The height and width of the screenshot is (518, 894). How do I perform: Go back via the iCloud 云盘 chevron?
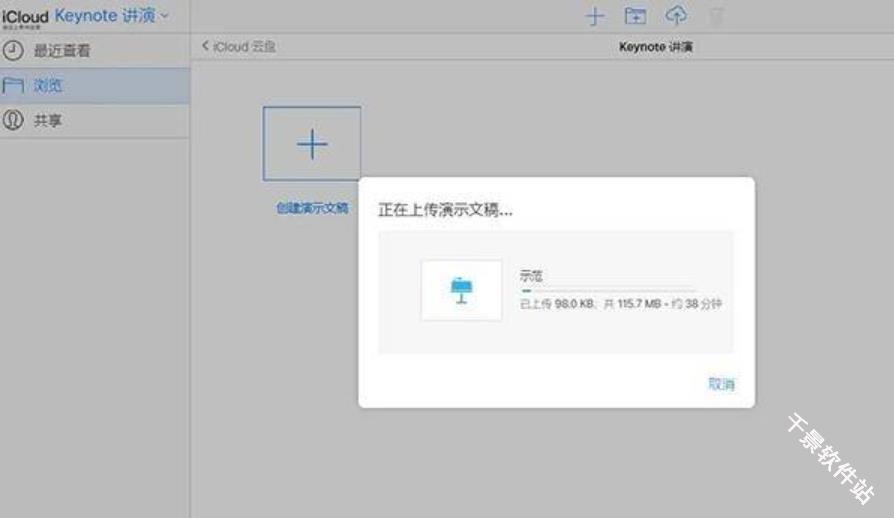tap(206, 47)
